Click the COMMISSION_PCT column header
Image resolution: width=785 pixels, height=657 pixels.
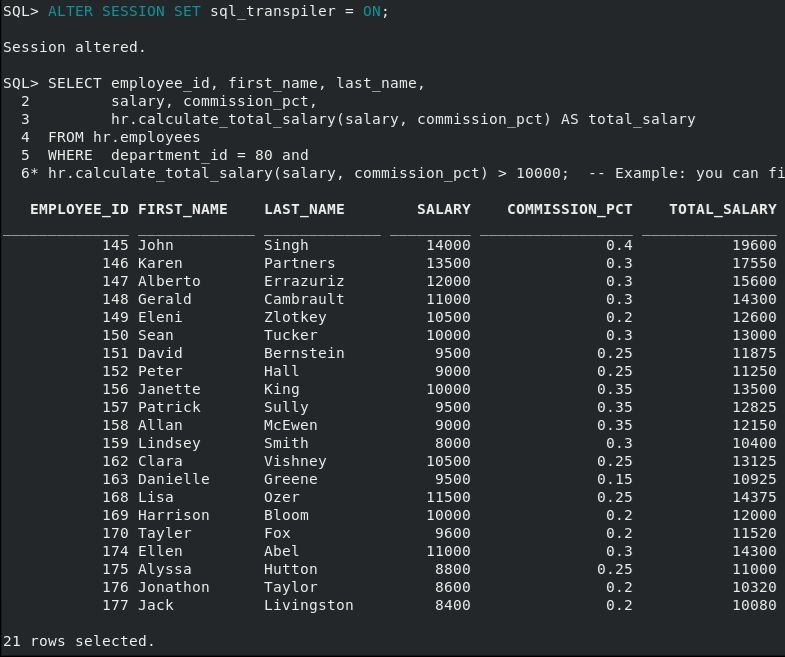click(570, 209)
